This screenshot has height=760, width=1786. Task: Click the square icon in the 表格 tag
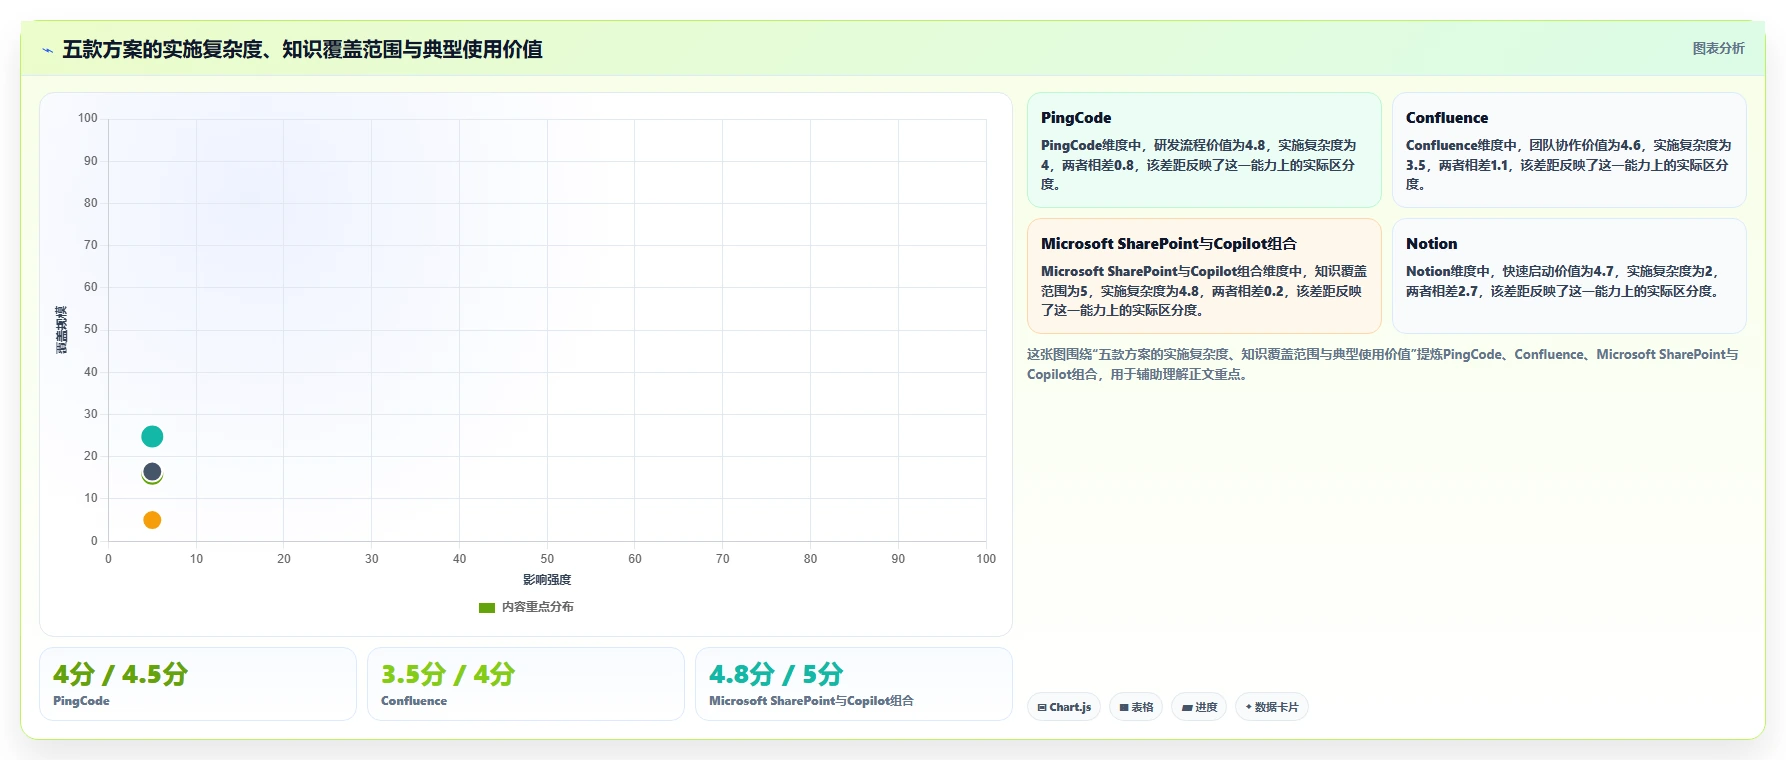coord(1124,707)
